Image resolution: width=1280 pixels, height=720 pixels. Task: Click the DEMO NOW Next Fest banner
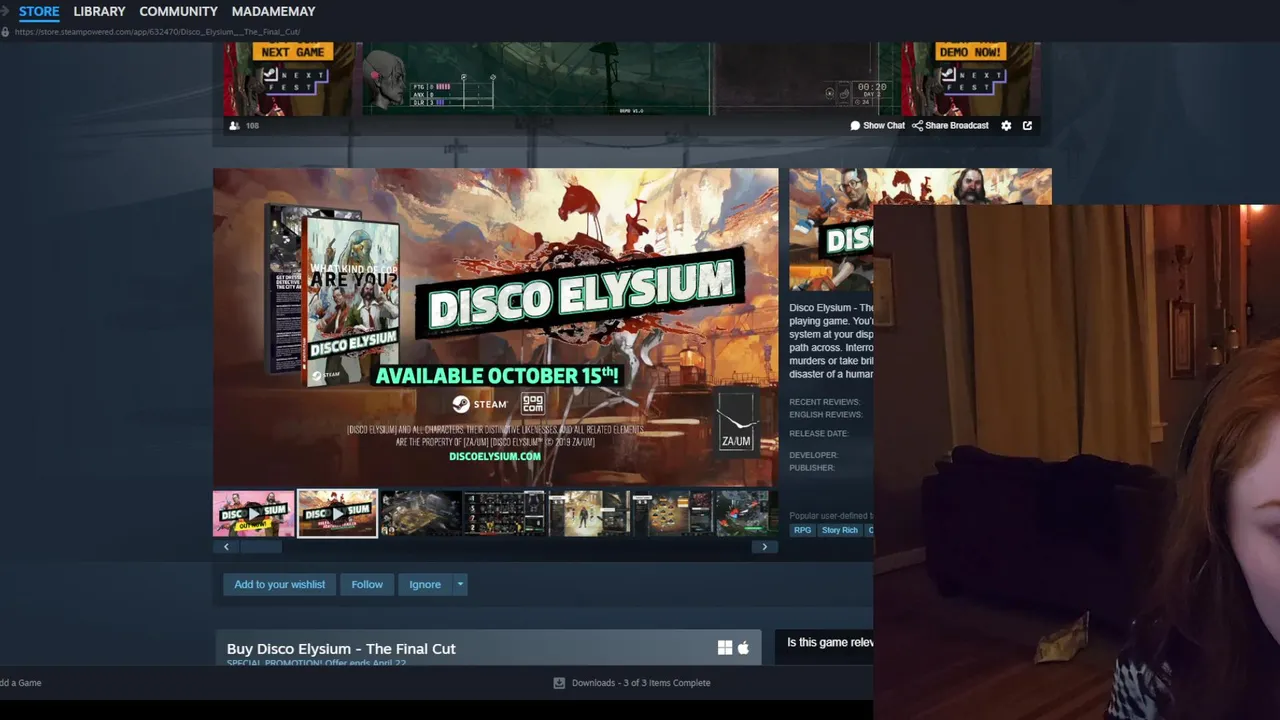coord(970,79)
